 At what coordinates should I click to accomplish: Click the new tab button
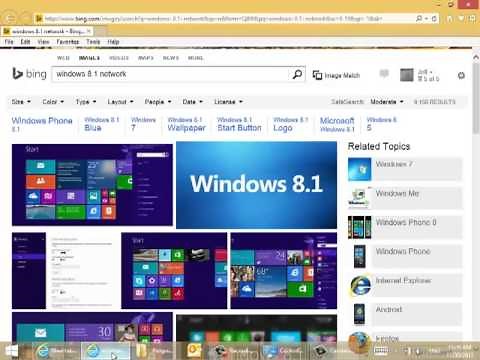click(x=100, y=31)
